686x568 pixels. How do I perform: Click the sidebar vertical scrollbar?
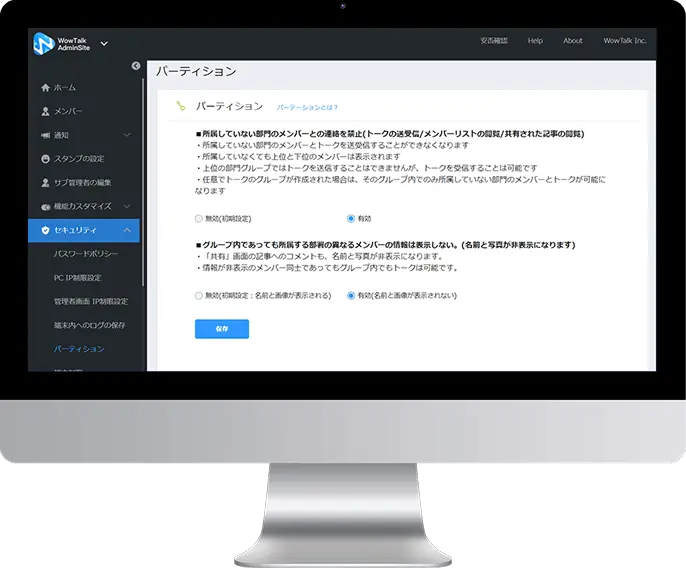(143, 182)
